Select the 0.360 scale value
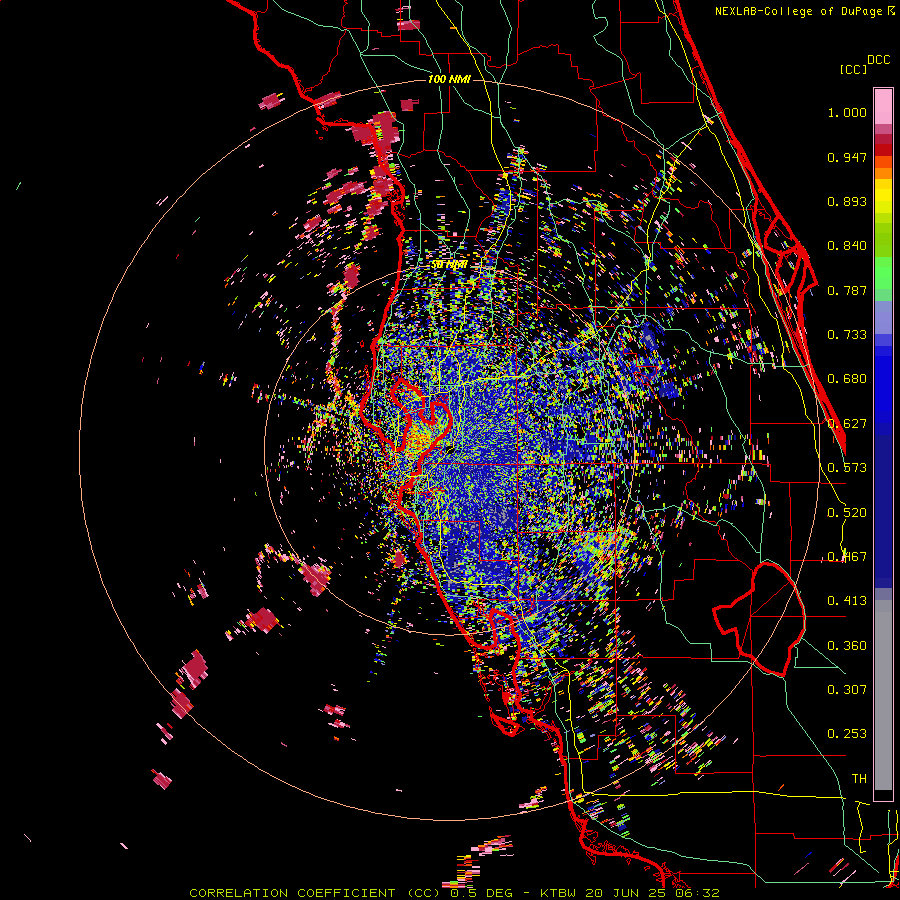This screenshot has height=900, width=900. [x=847, y=646]
